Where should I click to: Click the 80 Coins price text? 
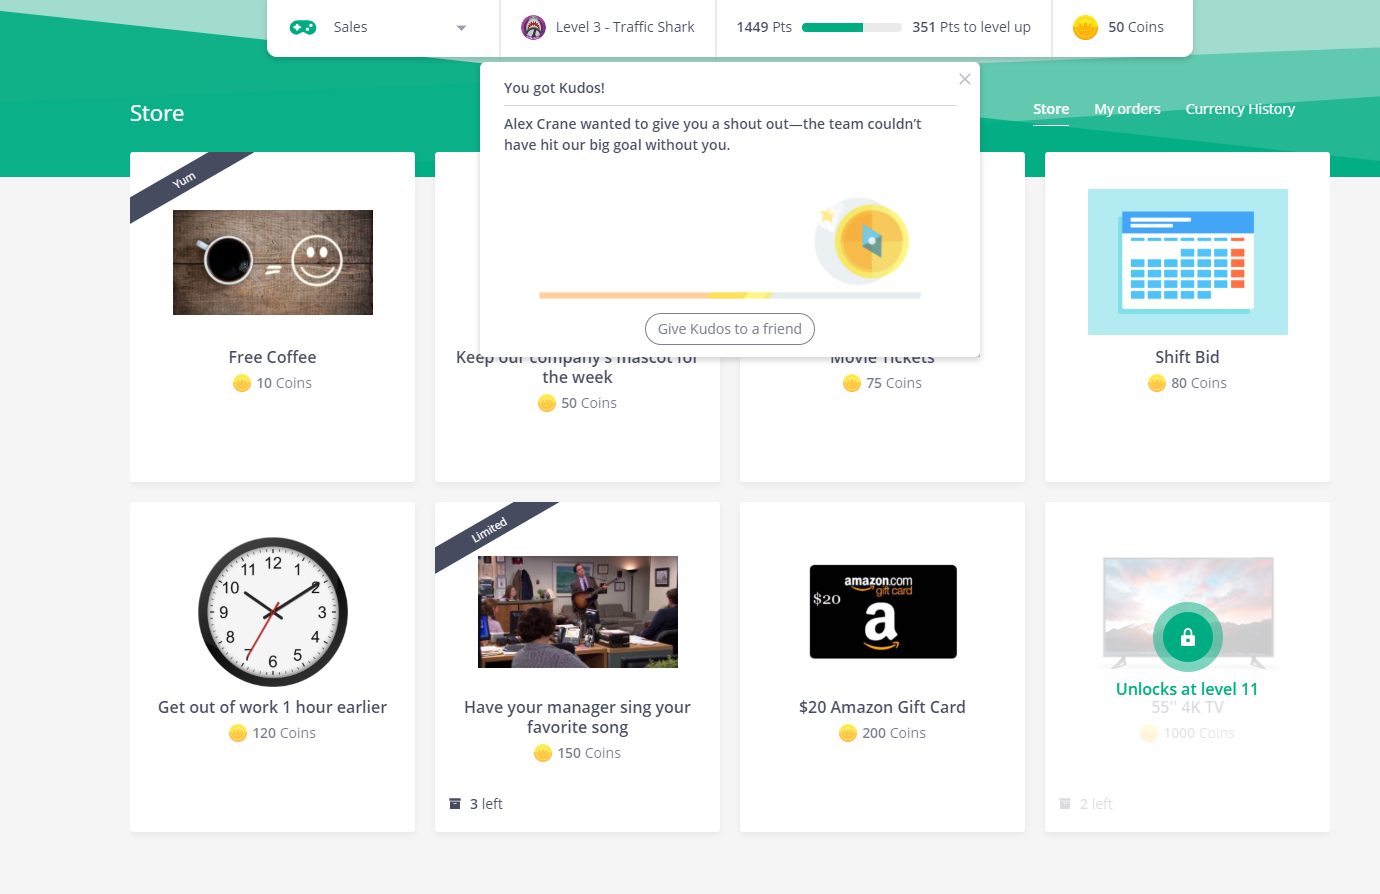(x=1199, y=383)
